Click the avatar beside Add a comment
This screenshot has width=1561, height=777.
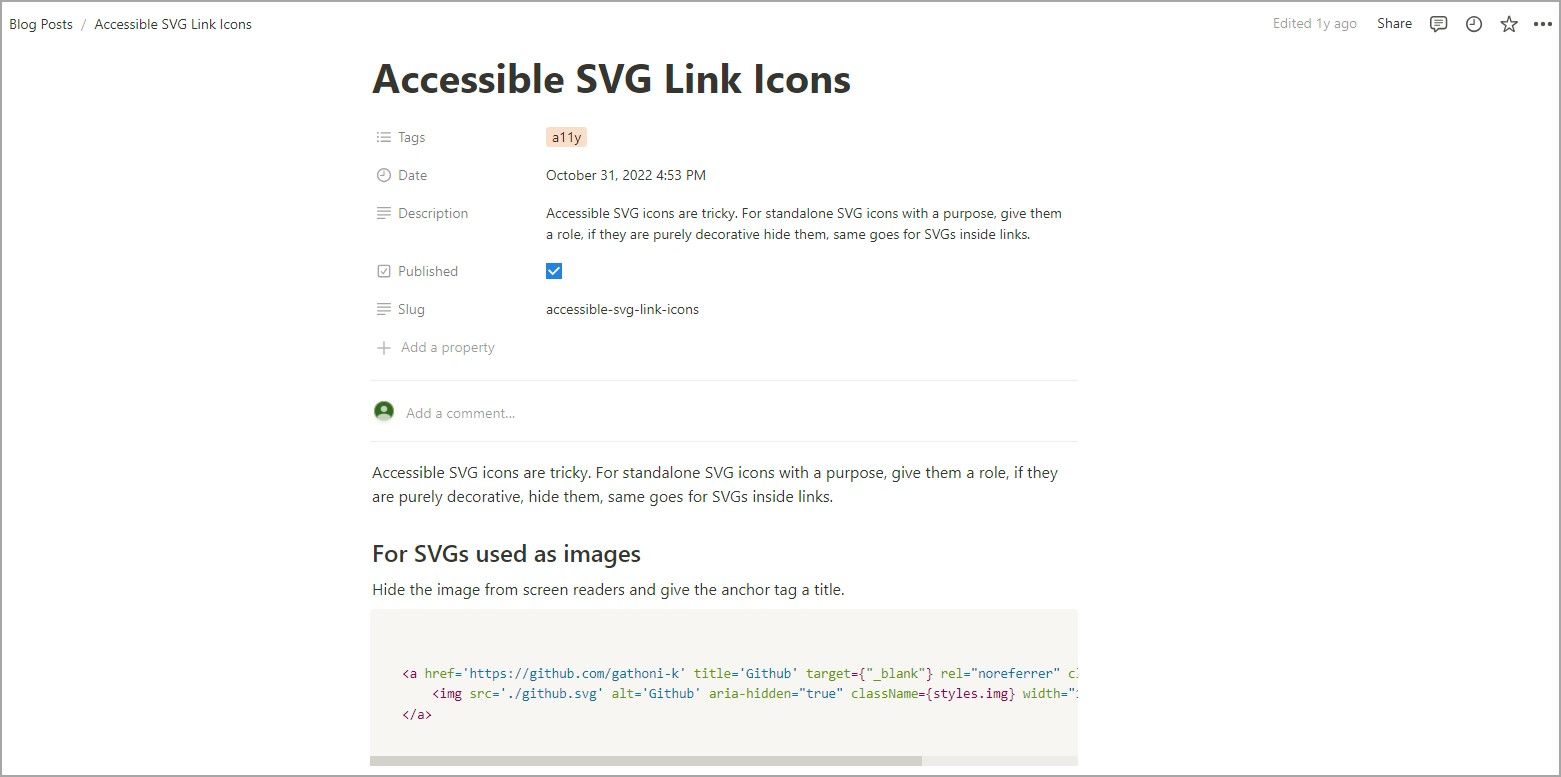point(384,411)
